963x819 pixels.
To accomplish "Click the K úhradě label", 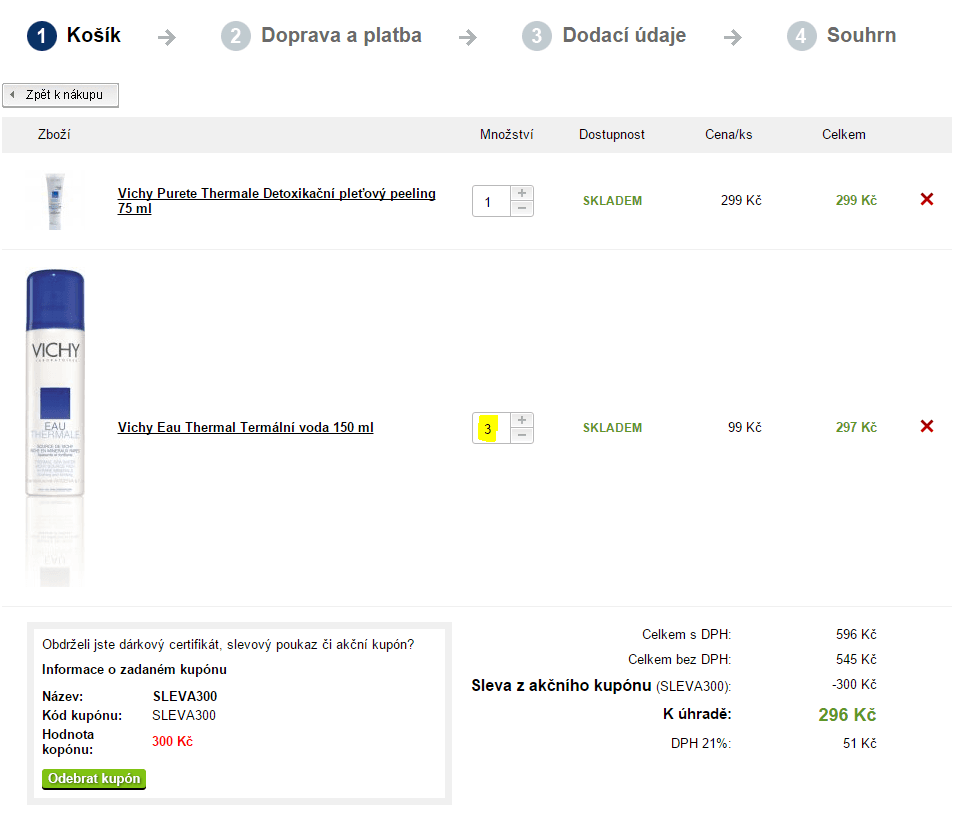I will [698, 714].
